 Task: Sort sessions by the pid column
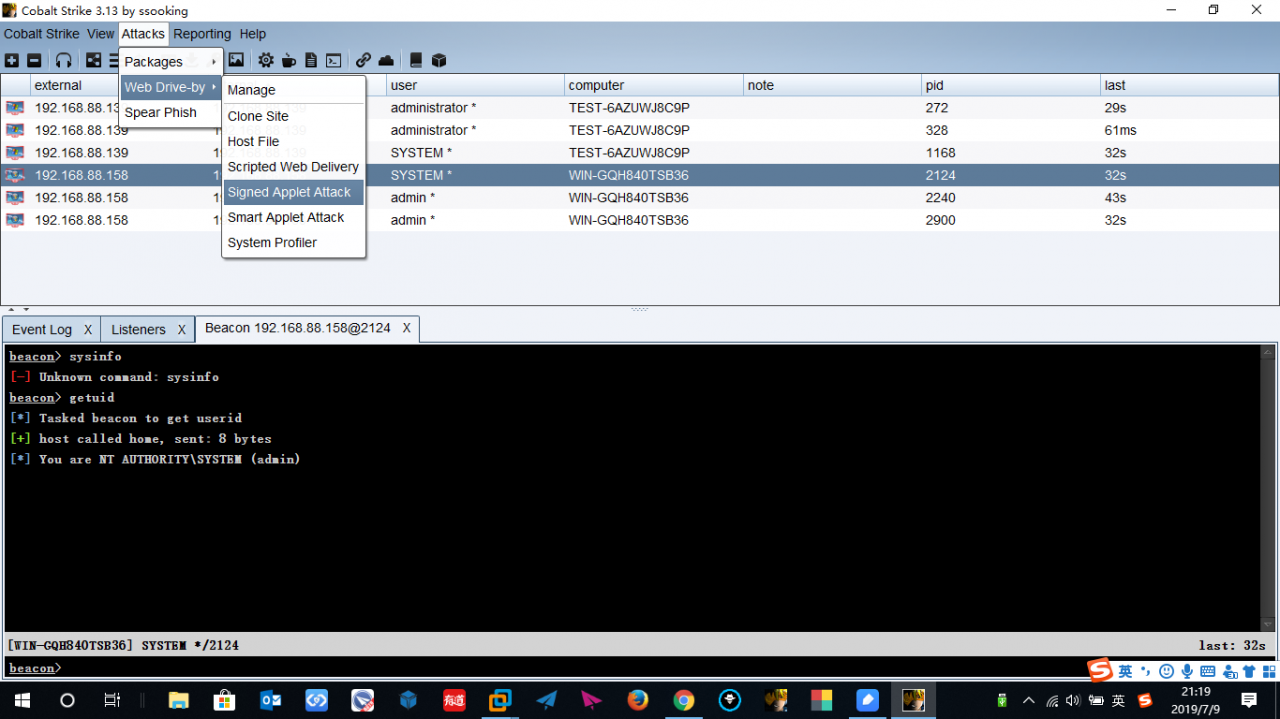point(1010,85)
